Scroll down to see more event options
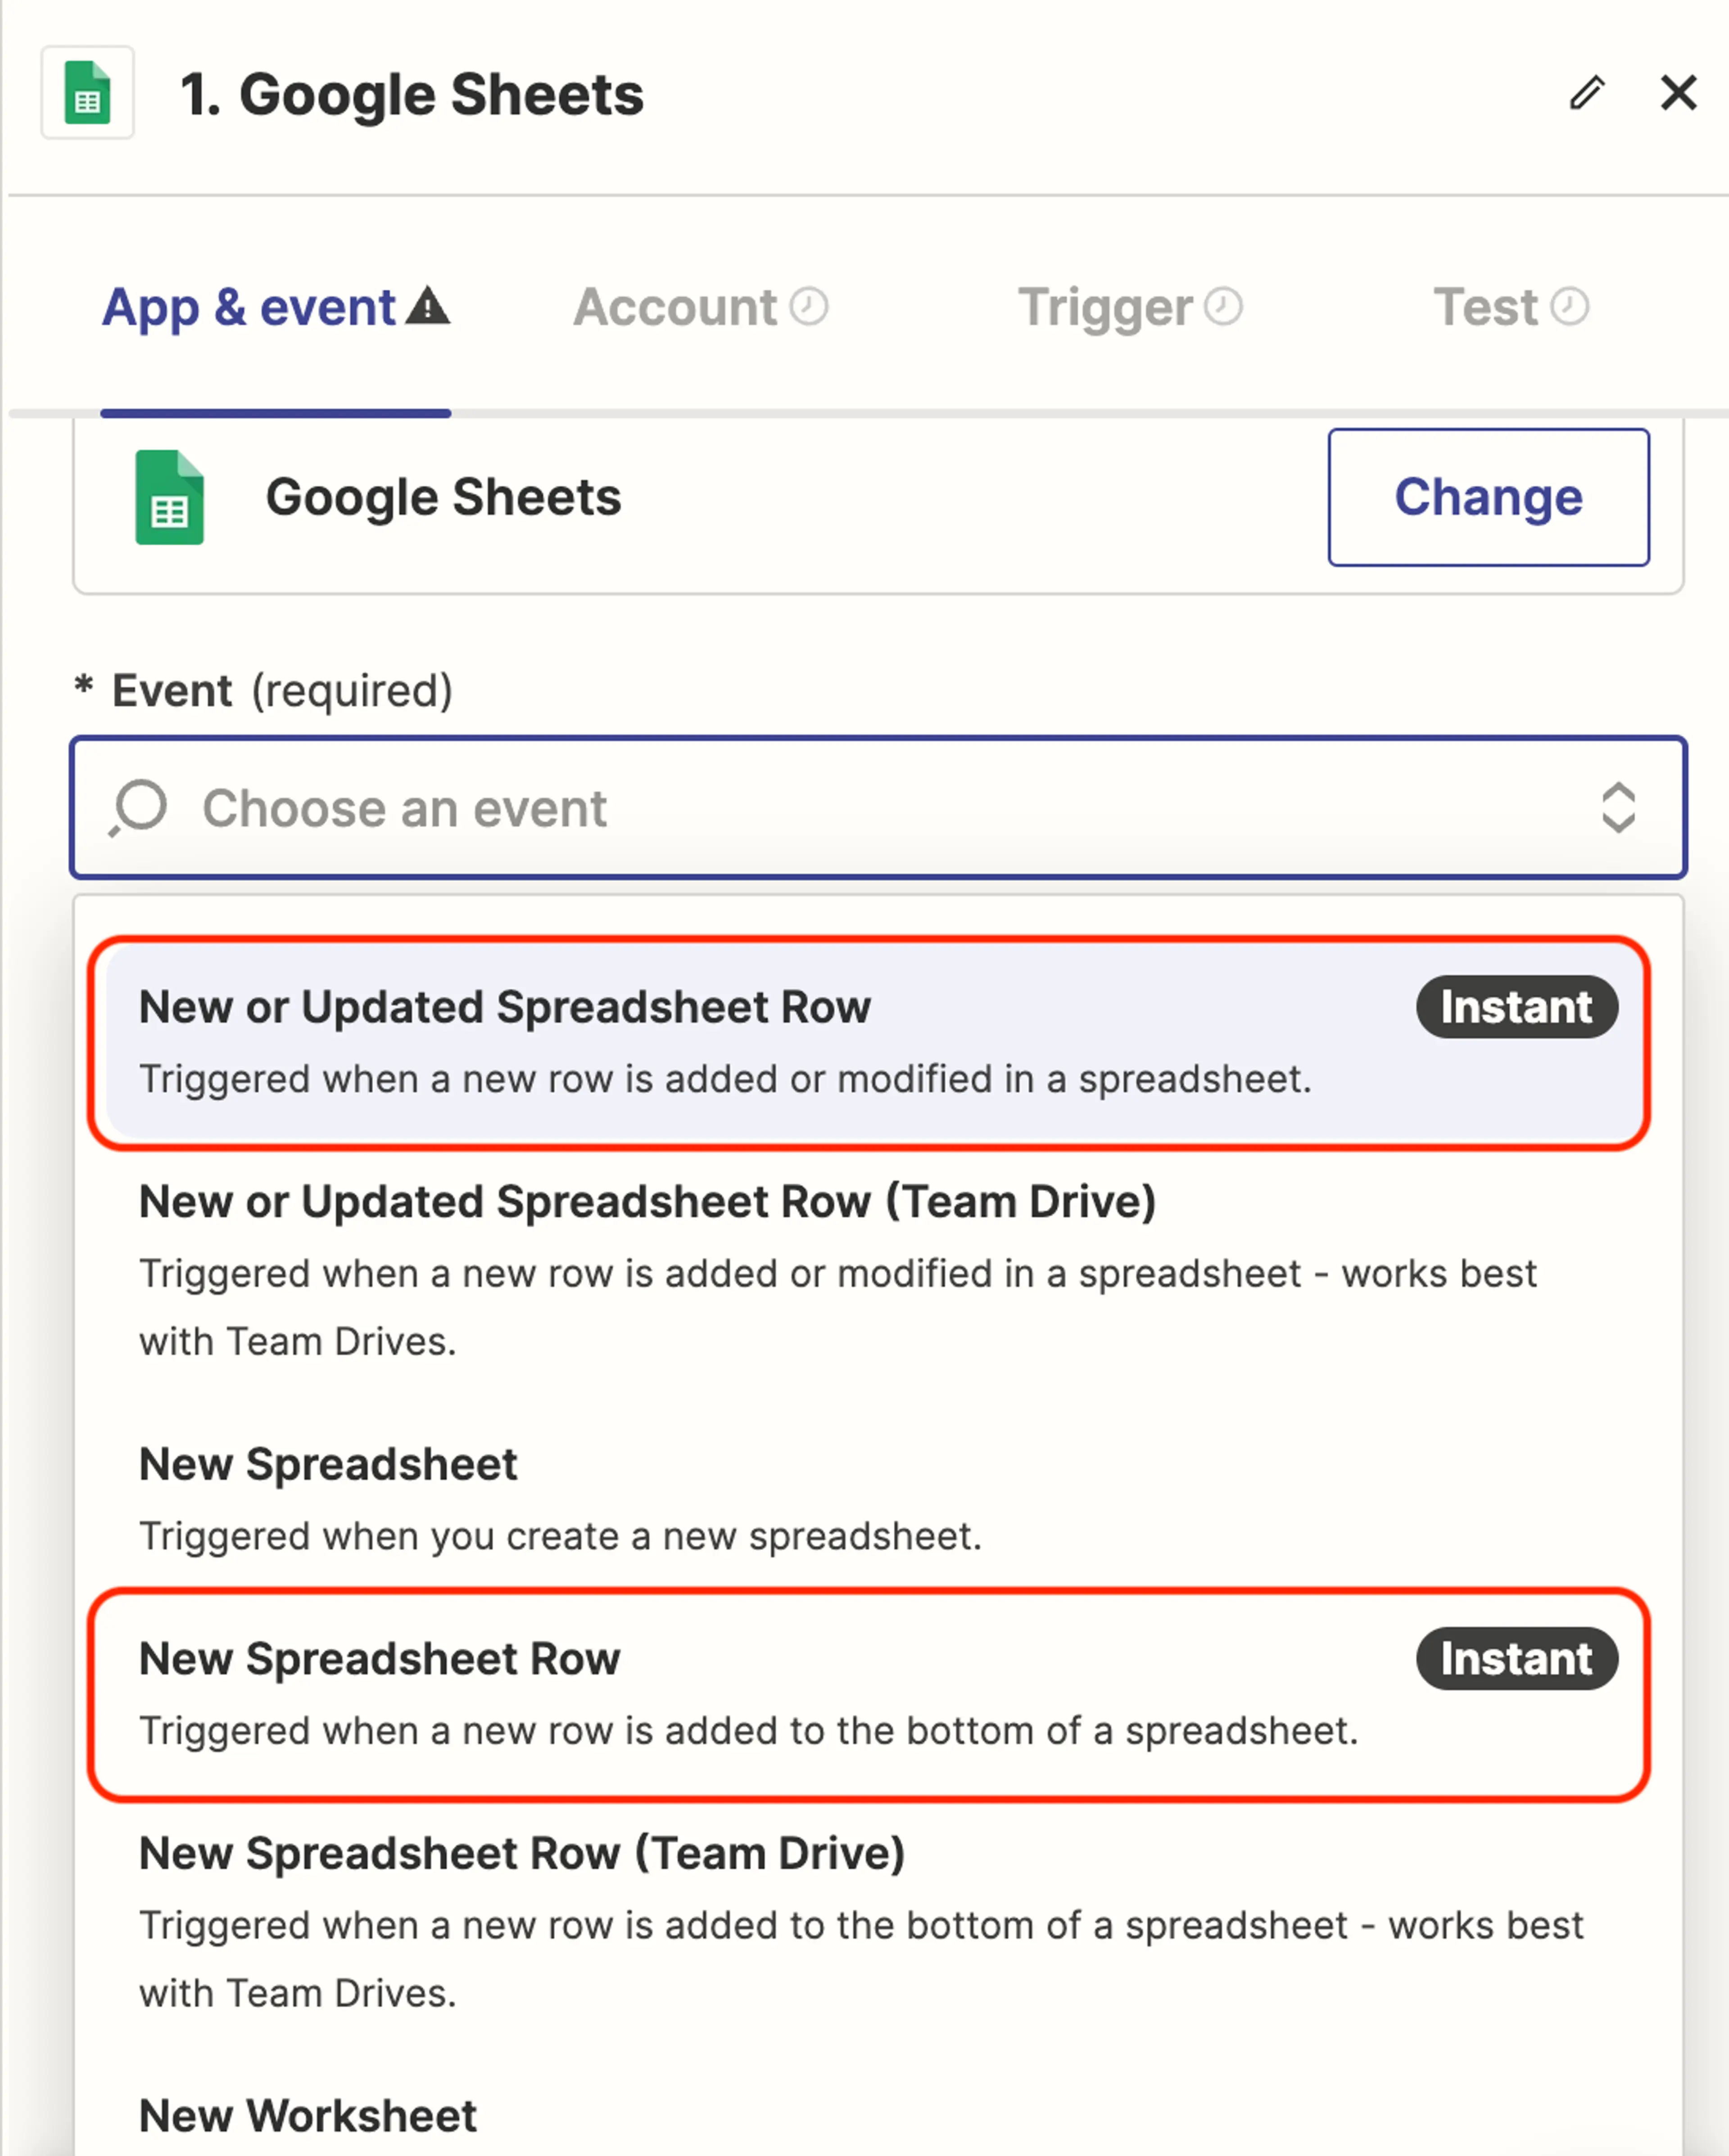This screenshot has width=1729, height=2156. coord(864,2117)
